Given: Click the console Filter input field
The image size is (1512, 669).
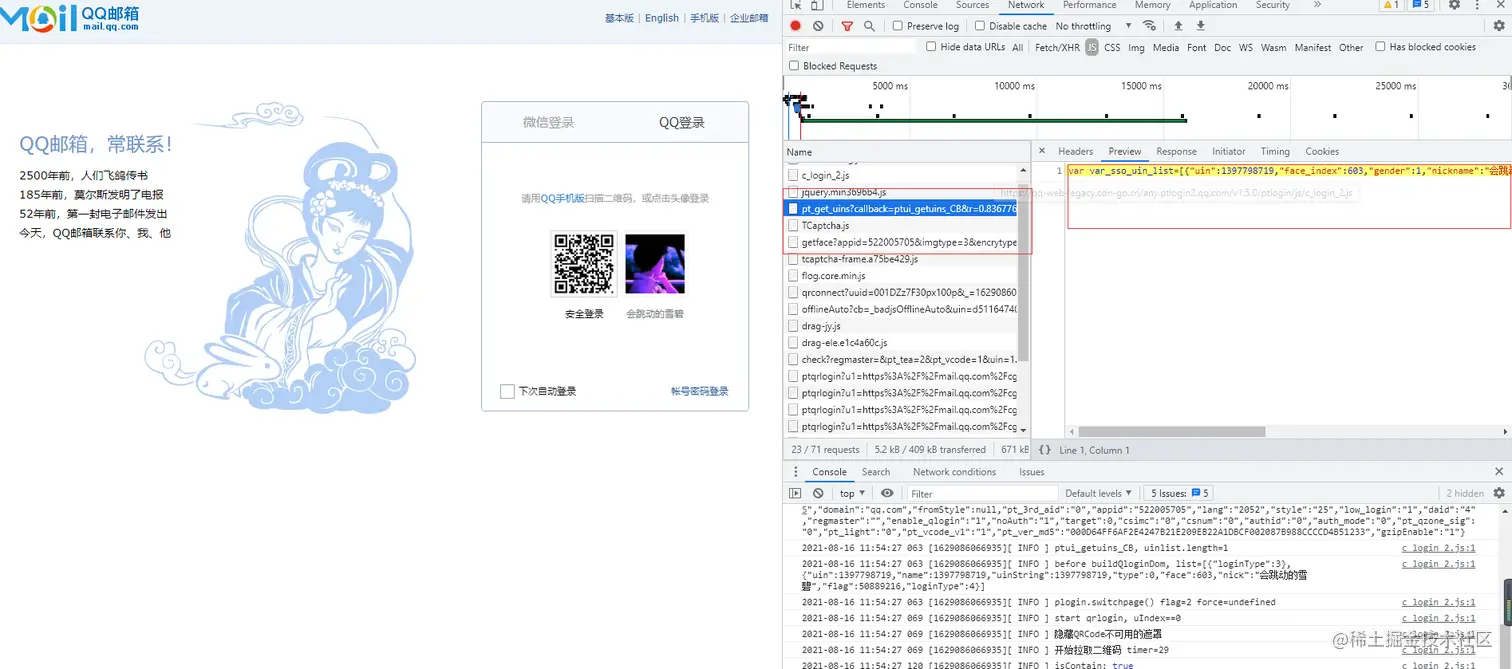Looking at the screenshot, I should click(x=982, y=493).
